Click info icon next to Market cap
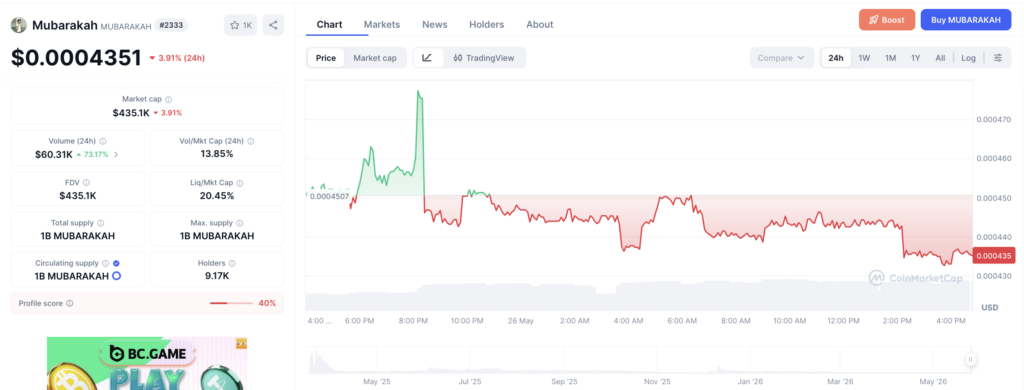 coord(168,99)
